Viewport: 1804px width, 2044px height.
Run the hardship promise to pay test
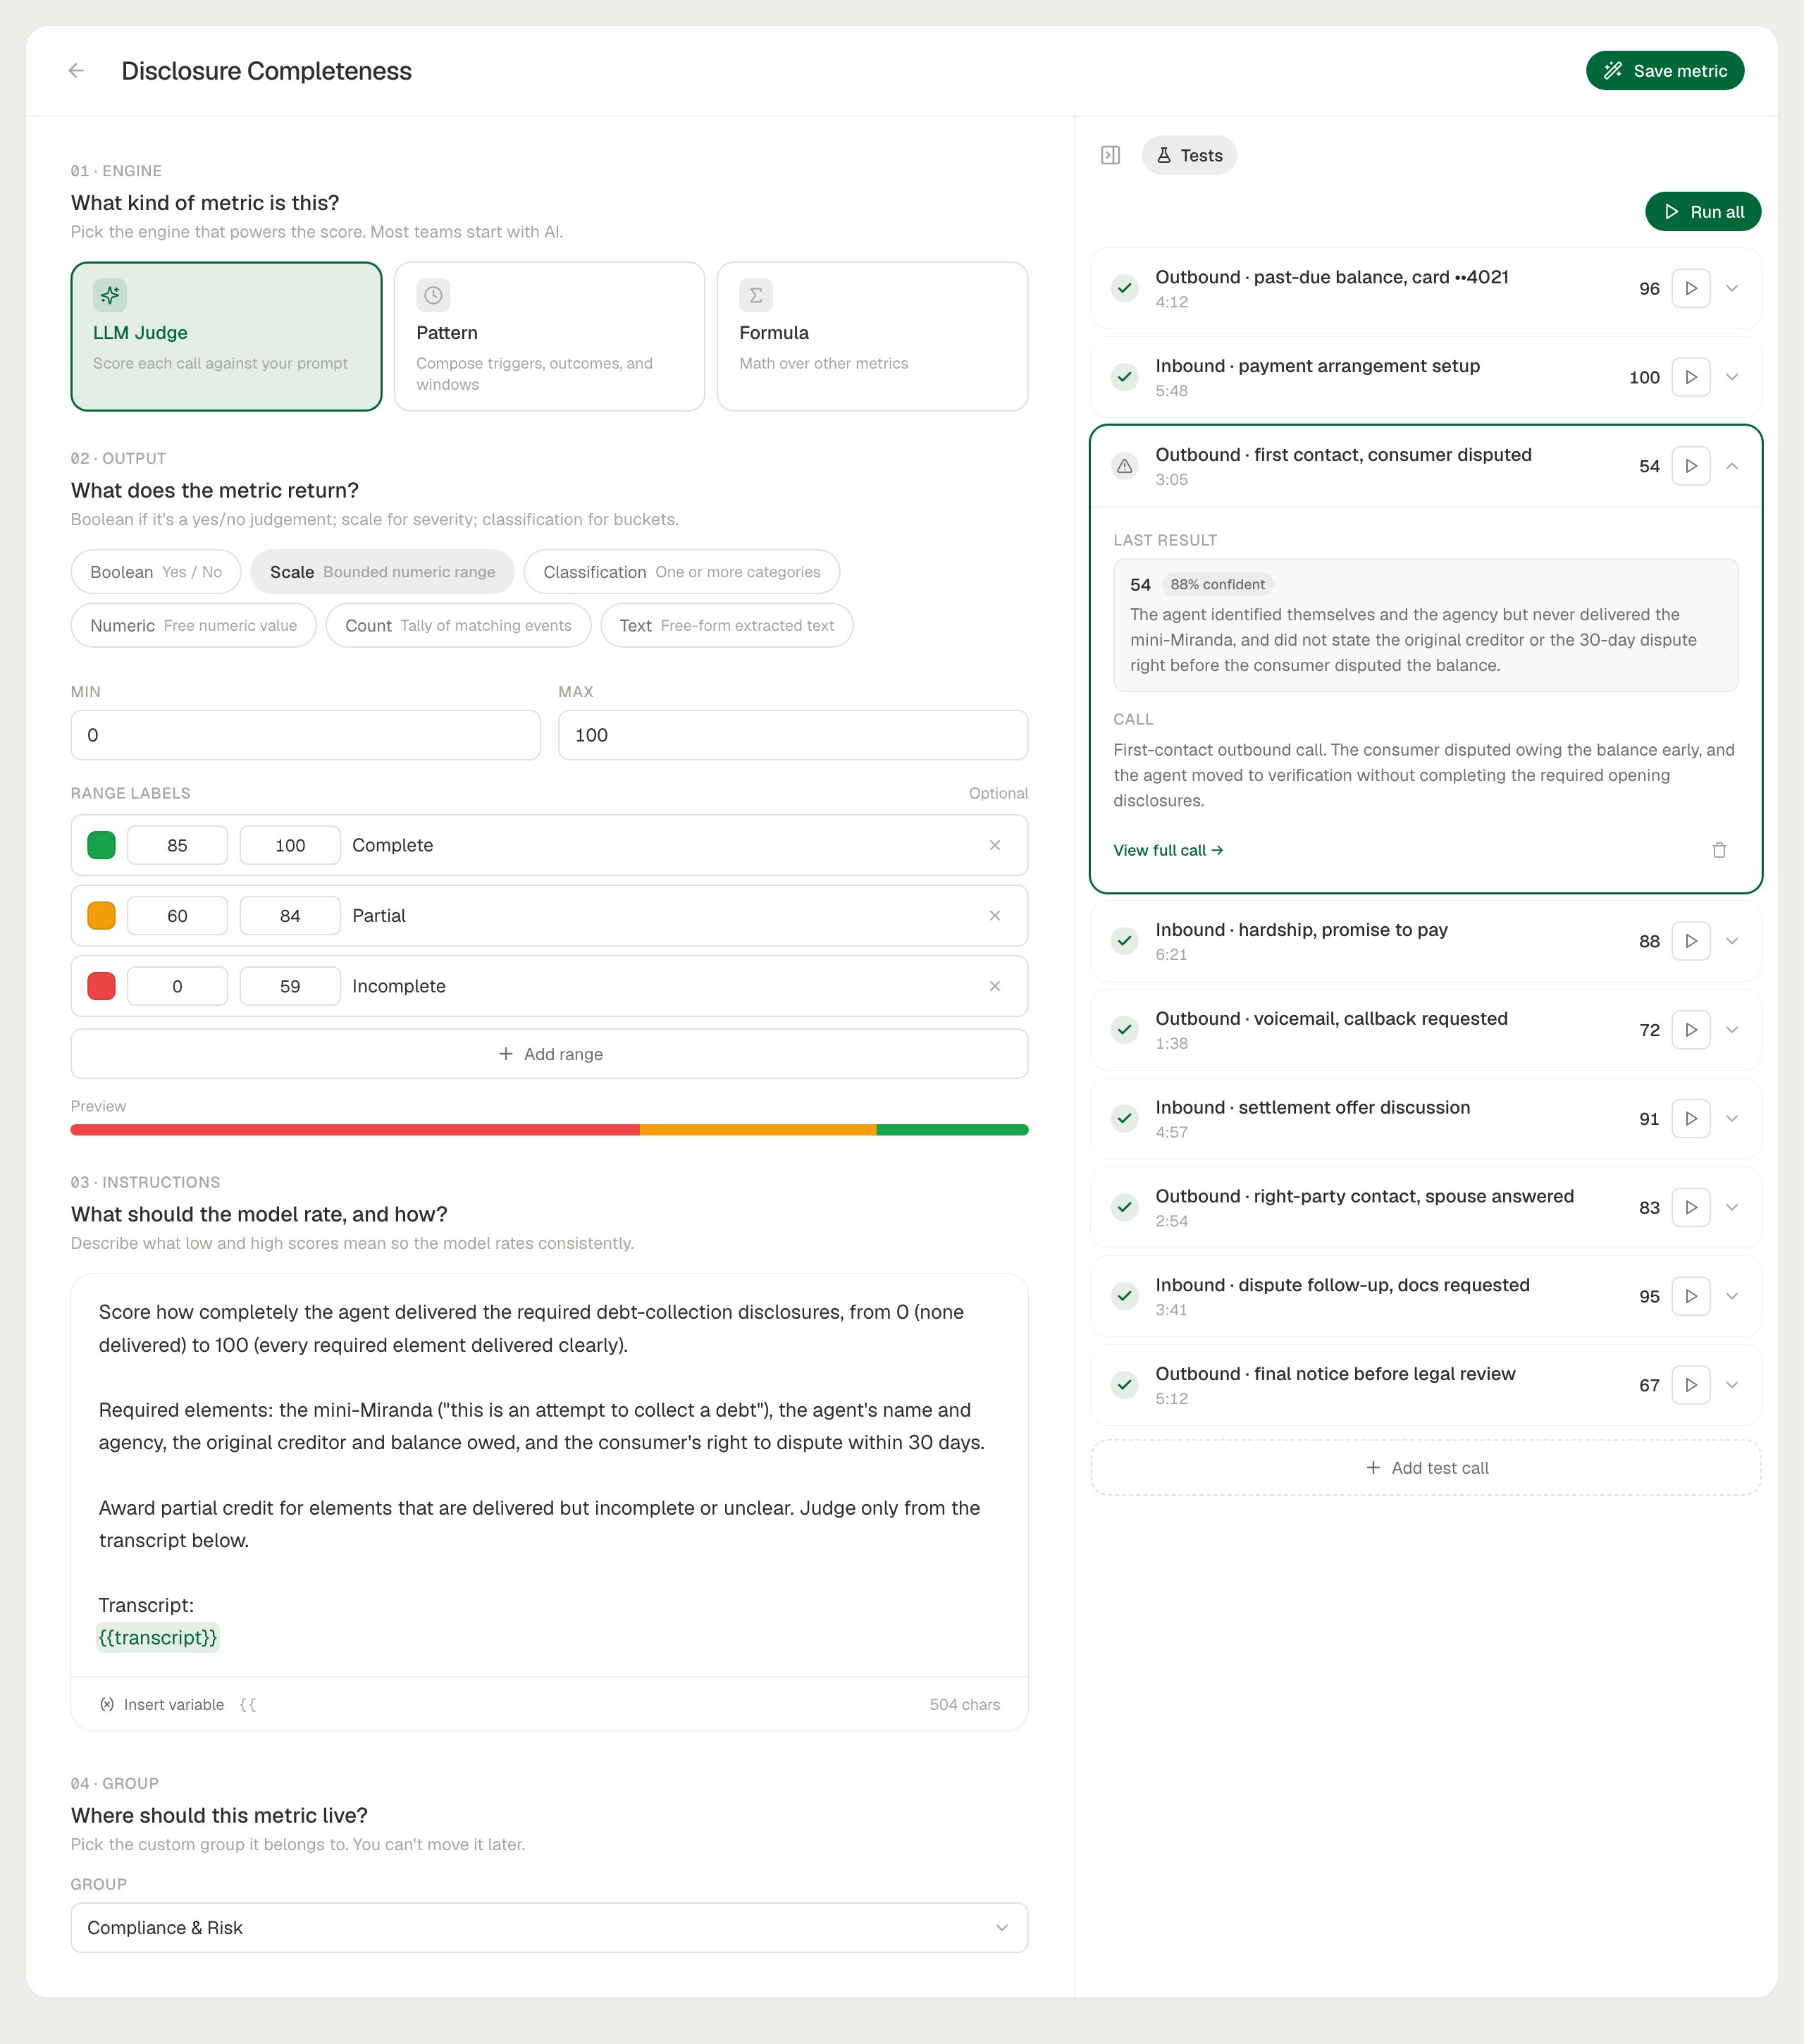point(1691,941)
